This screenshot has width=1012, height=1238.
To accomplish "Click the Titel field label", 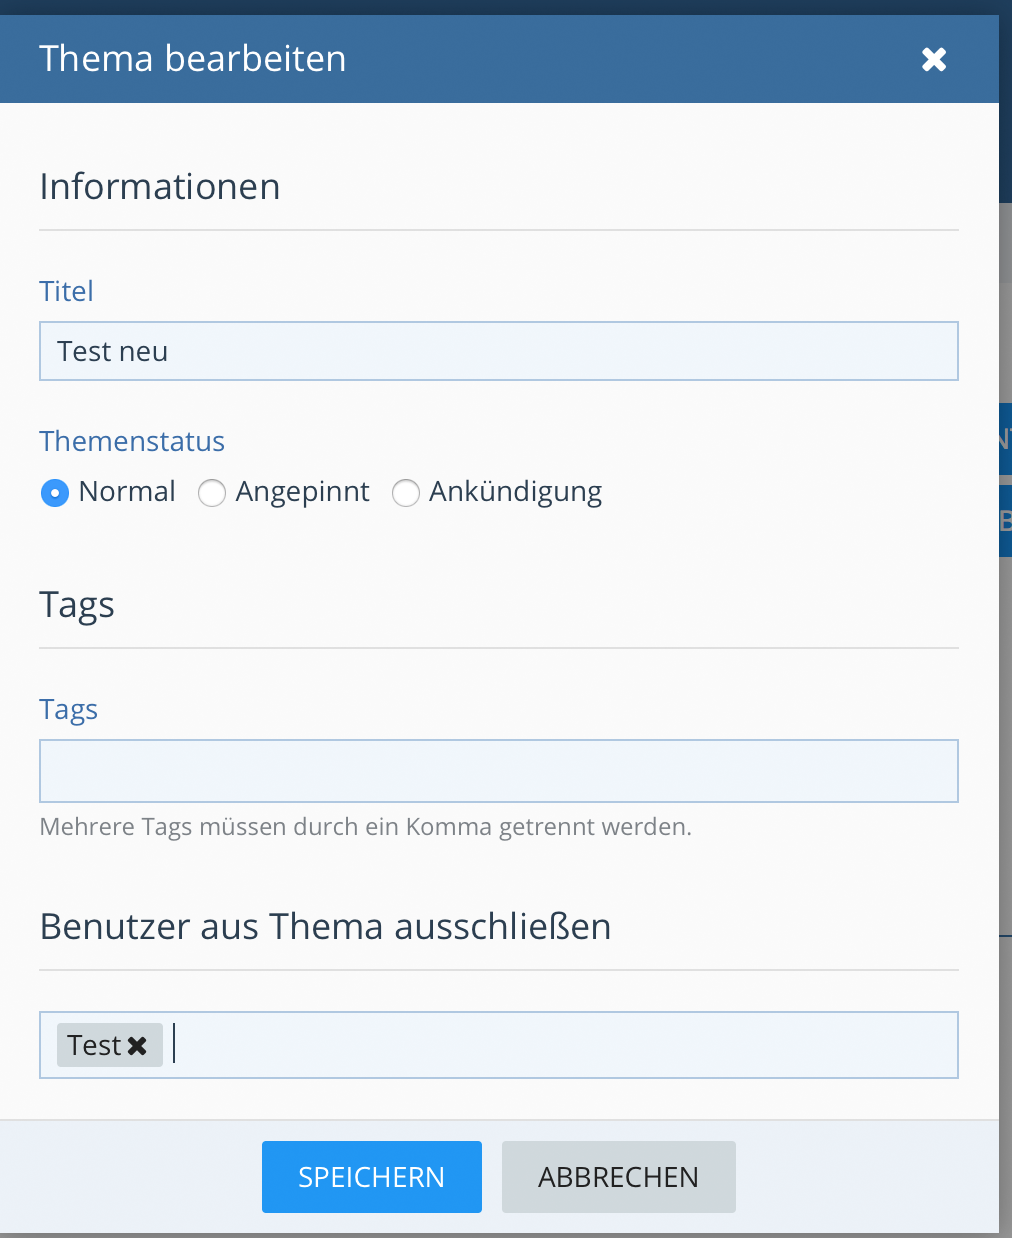I will pos(66,291).
